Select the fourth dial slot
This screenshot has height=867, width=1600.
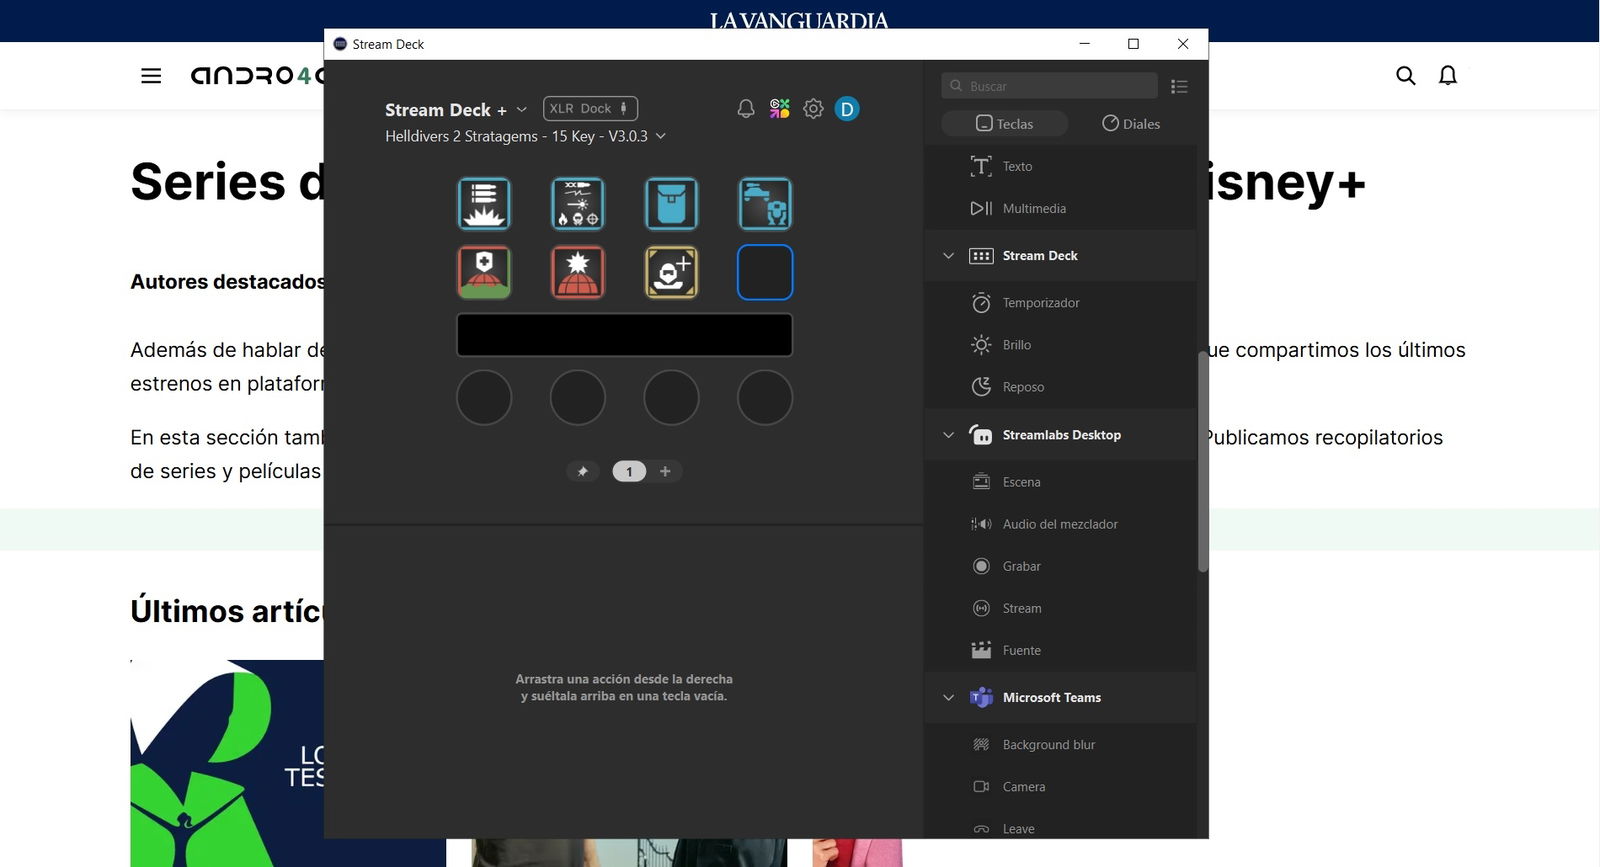point(765,398)
